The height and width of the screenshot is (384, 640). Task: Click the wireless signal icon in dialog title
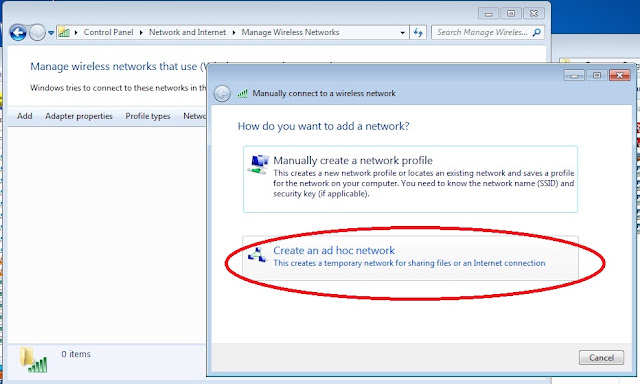tap(242, 93)
